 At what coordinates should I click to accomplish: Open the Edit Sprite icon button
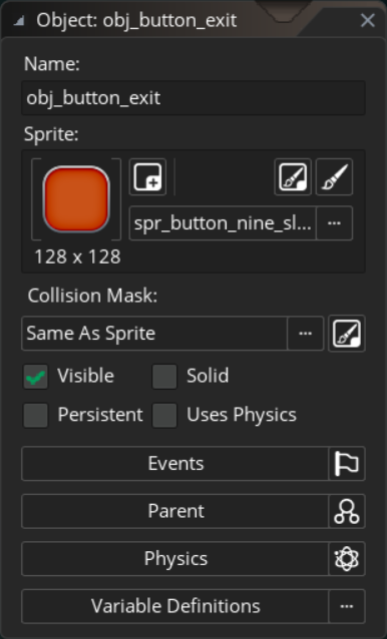(293, 177)
